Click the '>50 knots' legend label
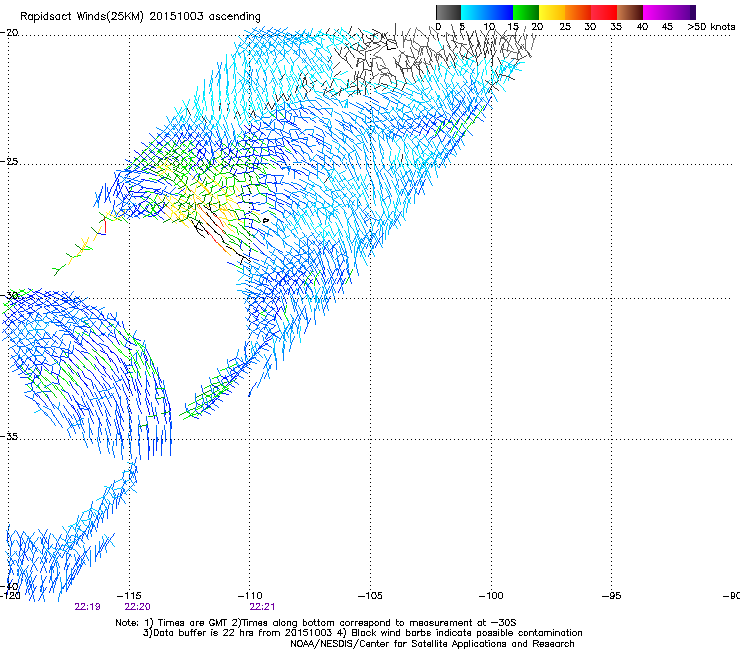The image size is (740, 650). (711, 26)
